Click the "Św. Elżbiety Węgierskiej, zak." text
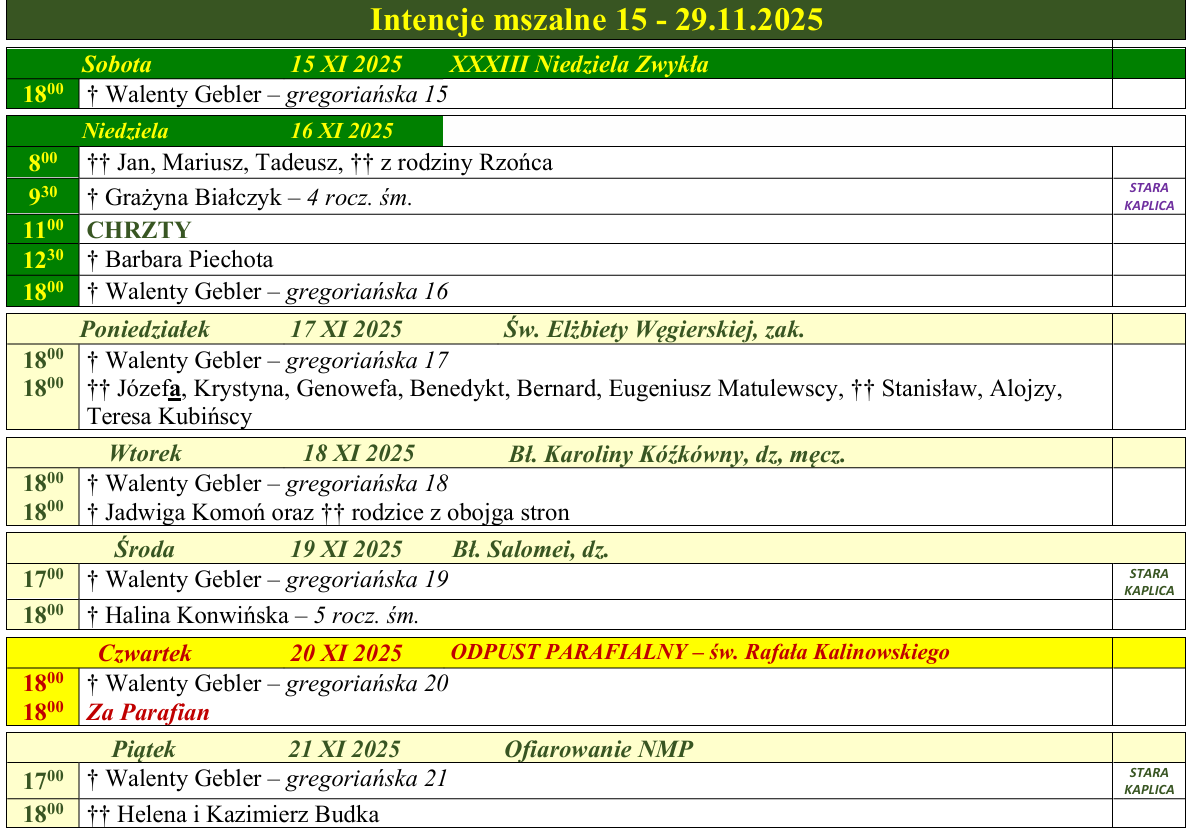This screenshot has width=1187, height=828. click(x=653, y=330)
